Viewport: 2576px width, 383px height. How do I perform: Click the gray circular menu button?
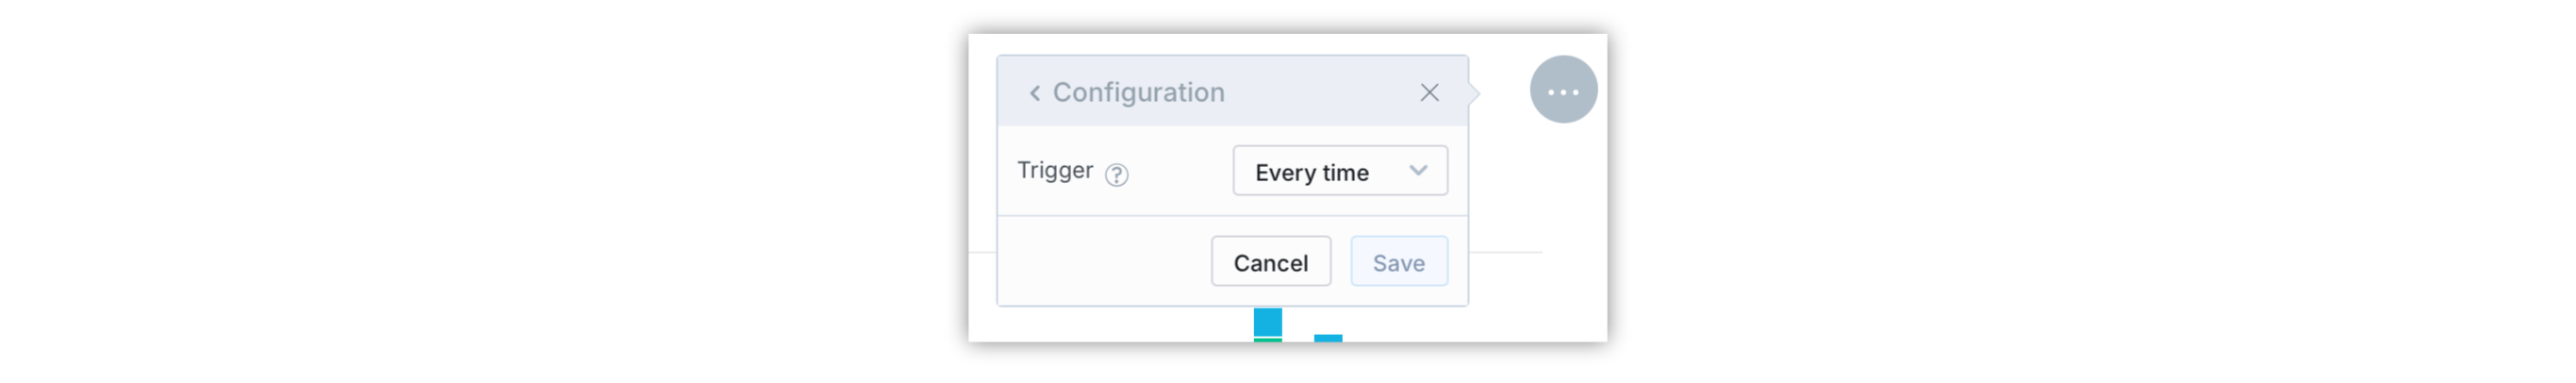[x=1563, y=90]
